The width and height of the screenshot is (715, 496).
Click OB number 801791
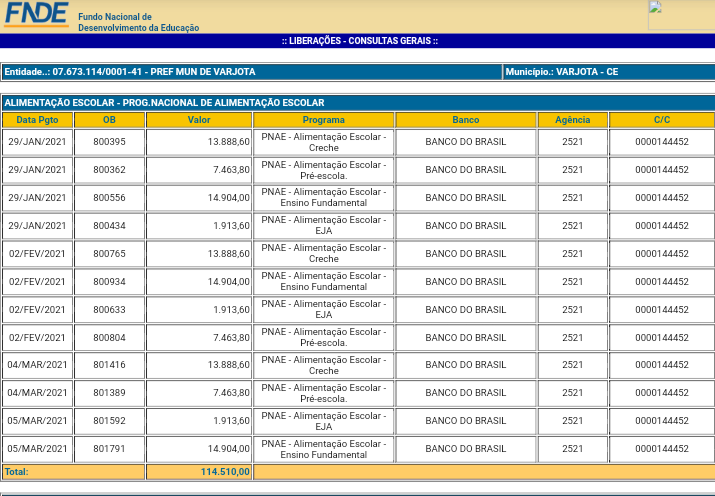(109, 449)
